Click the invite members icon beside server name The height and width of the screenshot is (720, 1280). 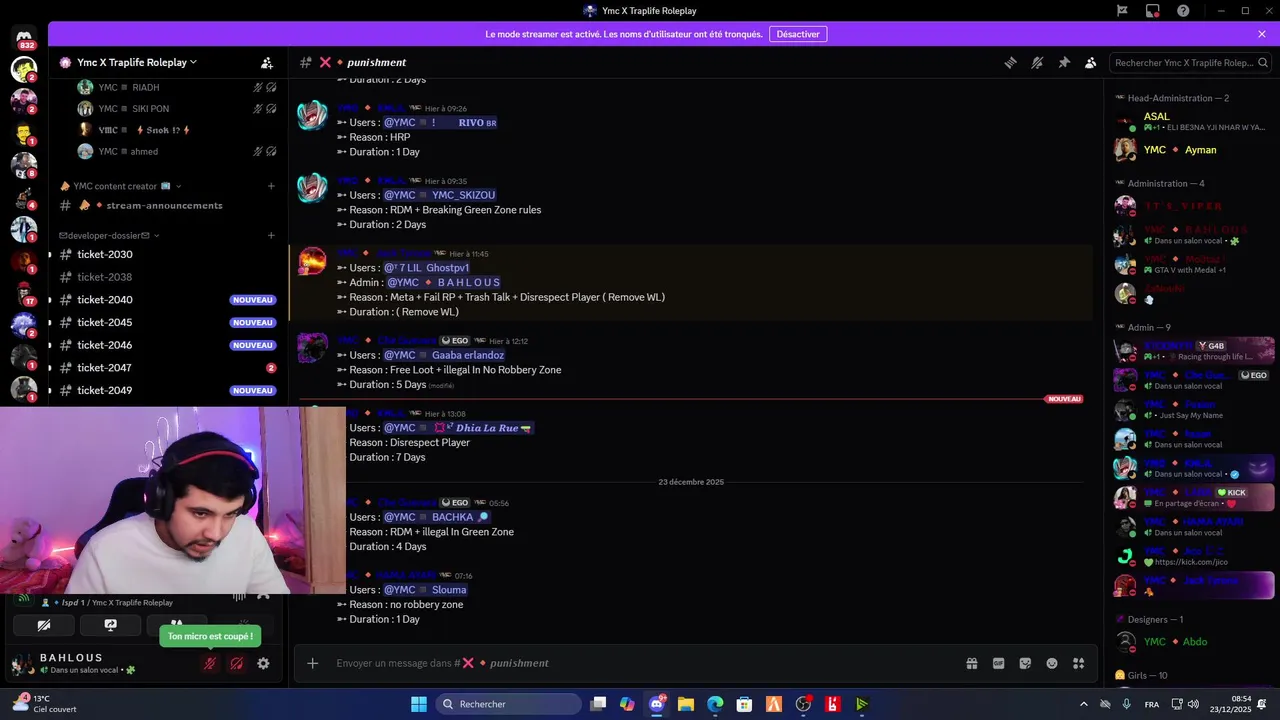click(x=267, y=62)
